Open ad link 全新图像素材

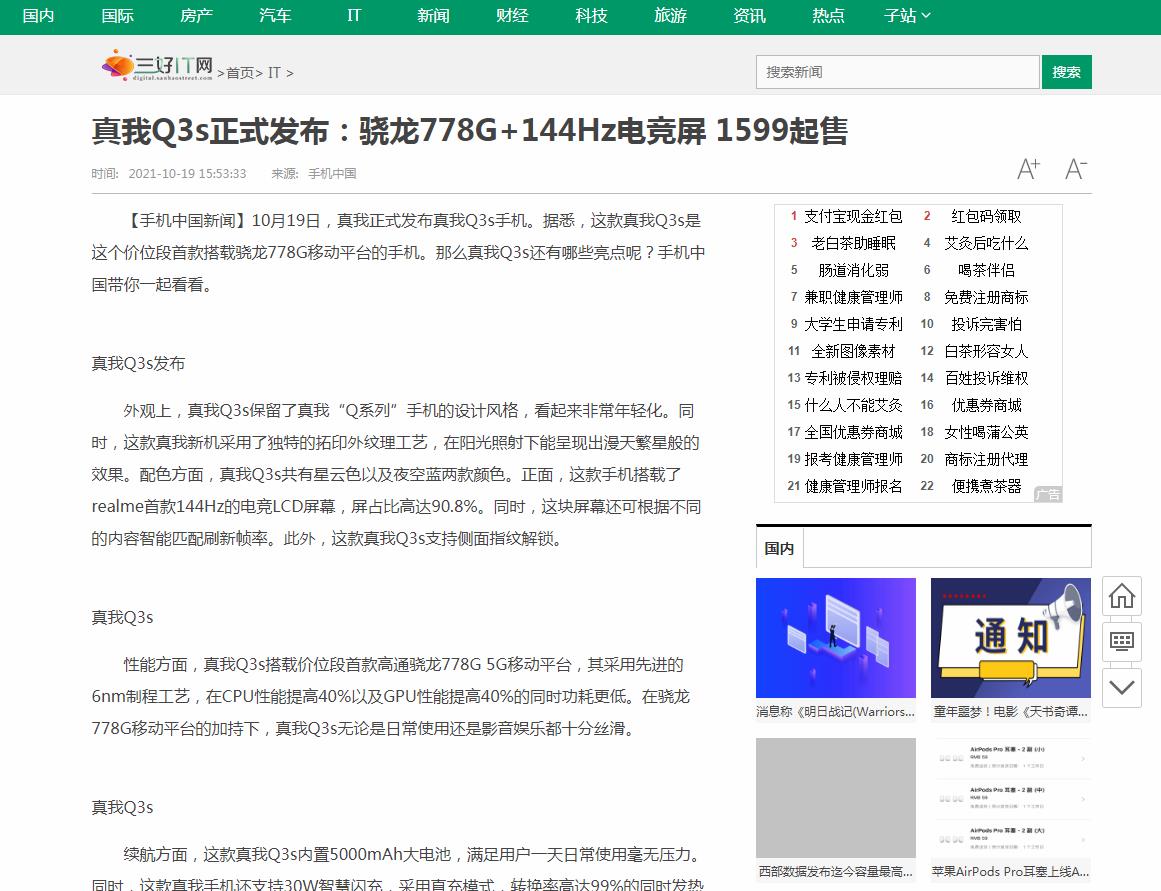(x=853, y=351)
